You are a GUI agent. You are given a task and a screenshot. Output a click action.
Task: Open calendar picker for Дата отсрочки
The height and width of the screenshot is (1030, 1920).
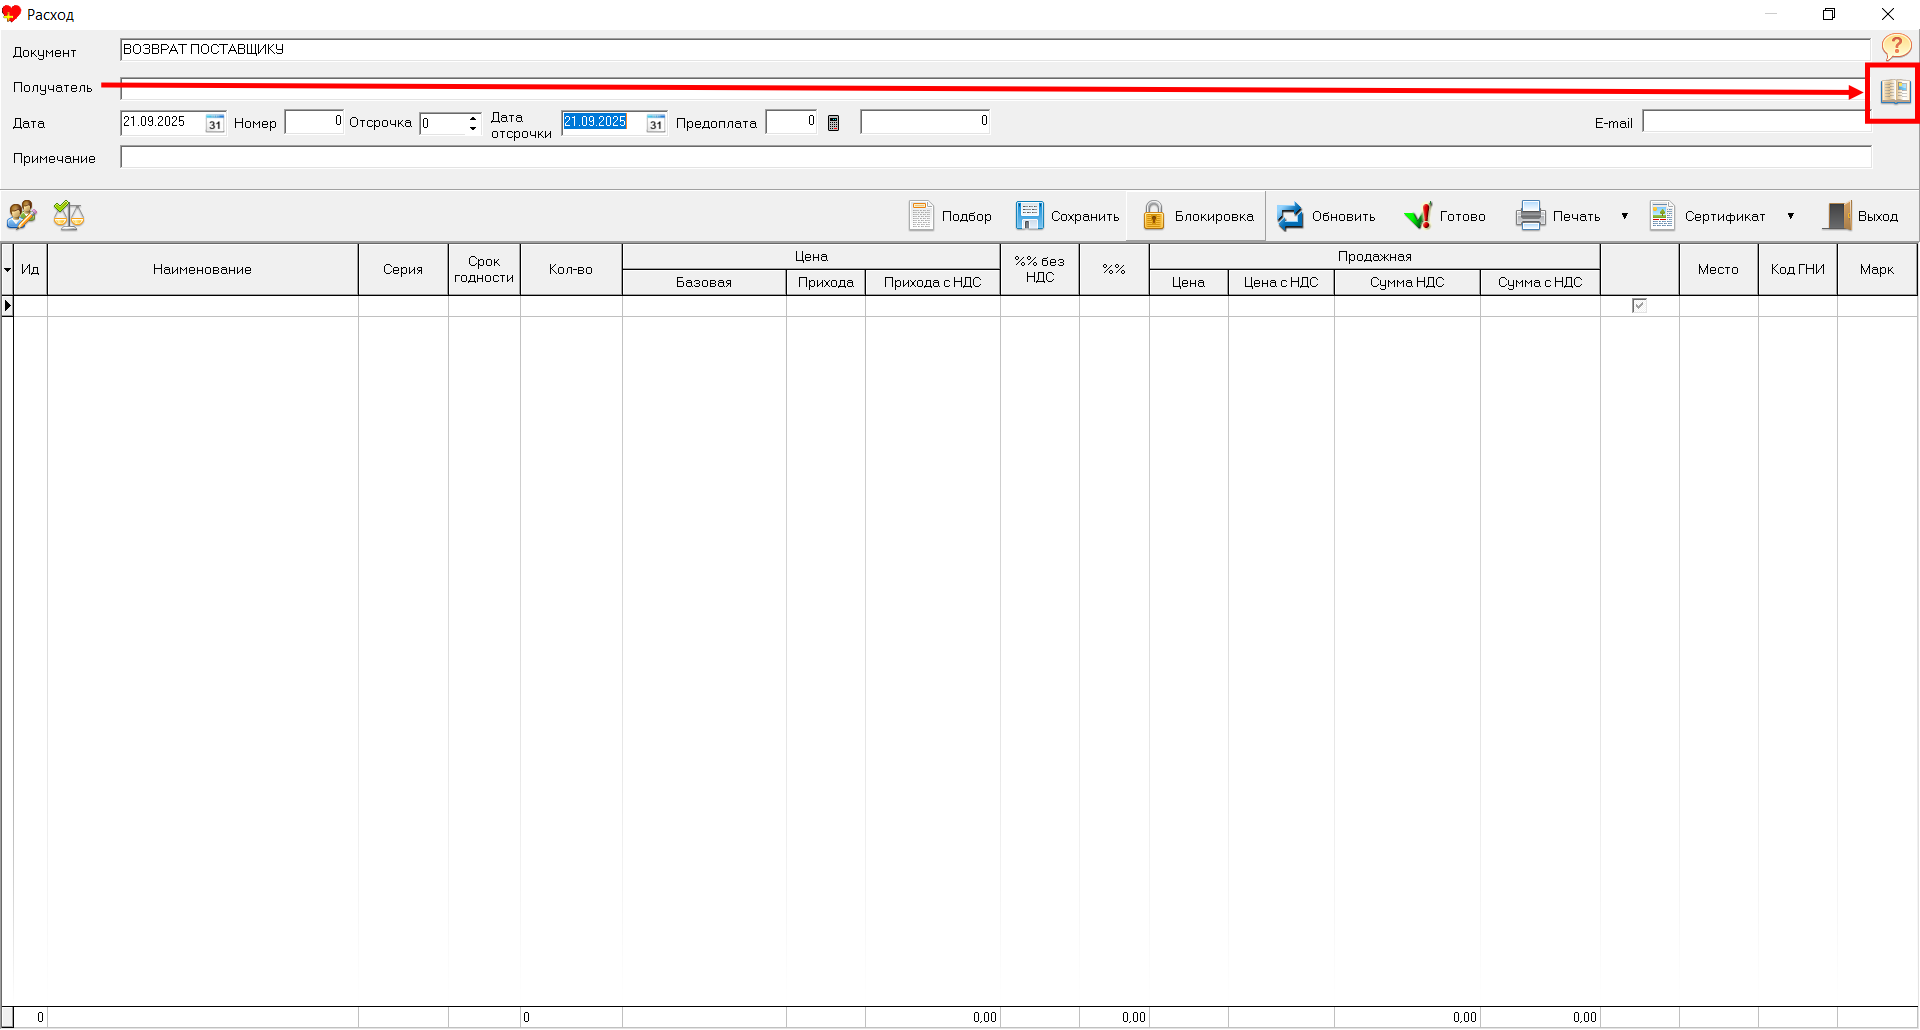pyautogui.click(x=655, y=123)
